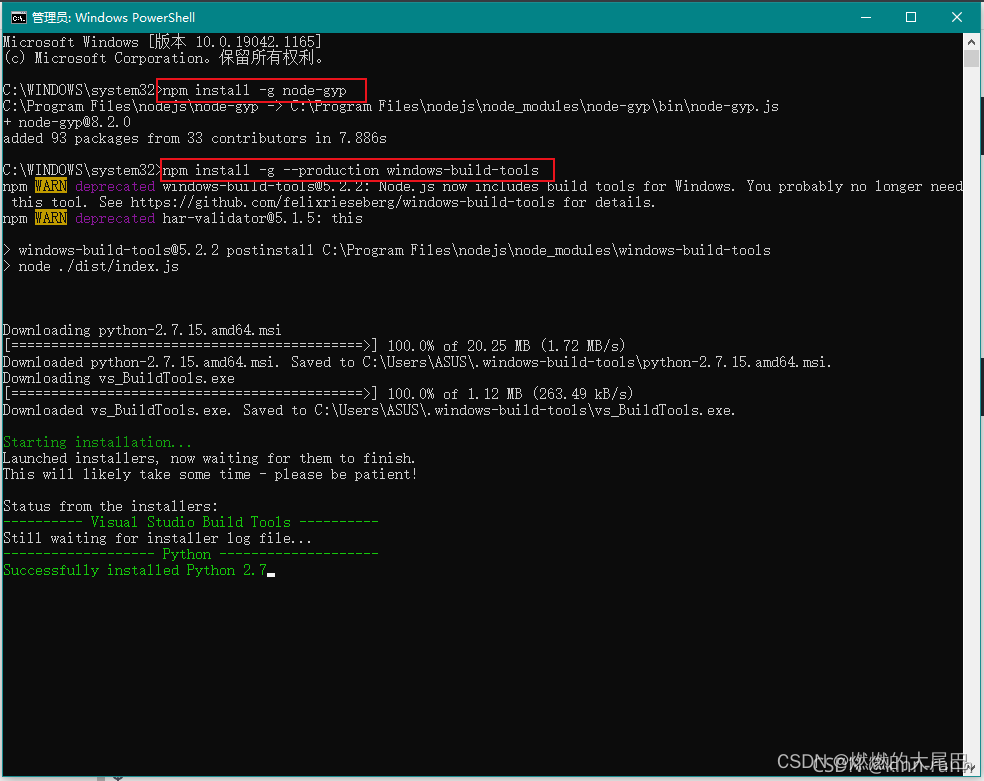Image resolution: width=984 pixels, height=781 pixels.
Task: Click the 1.12 MB download progress bar
Action: tap(190, 394)
